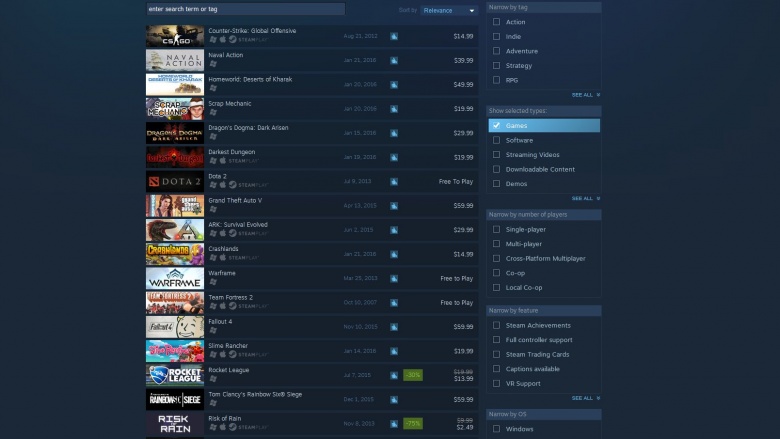Click the blue review icon for Fallout 4
780x439 pixels.
click(x=393, y=327)
